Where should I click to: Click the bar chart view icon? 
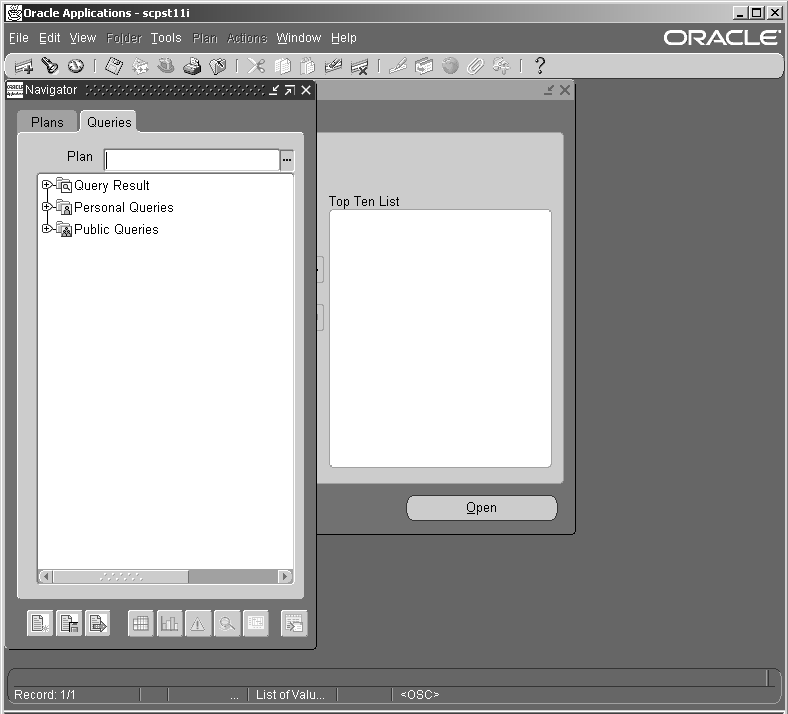169,624
